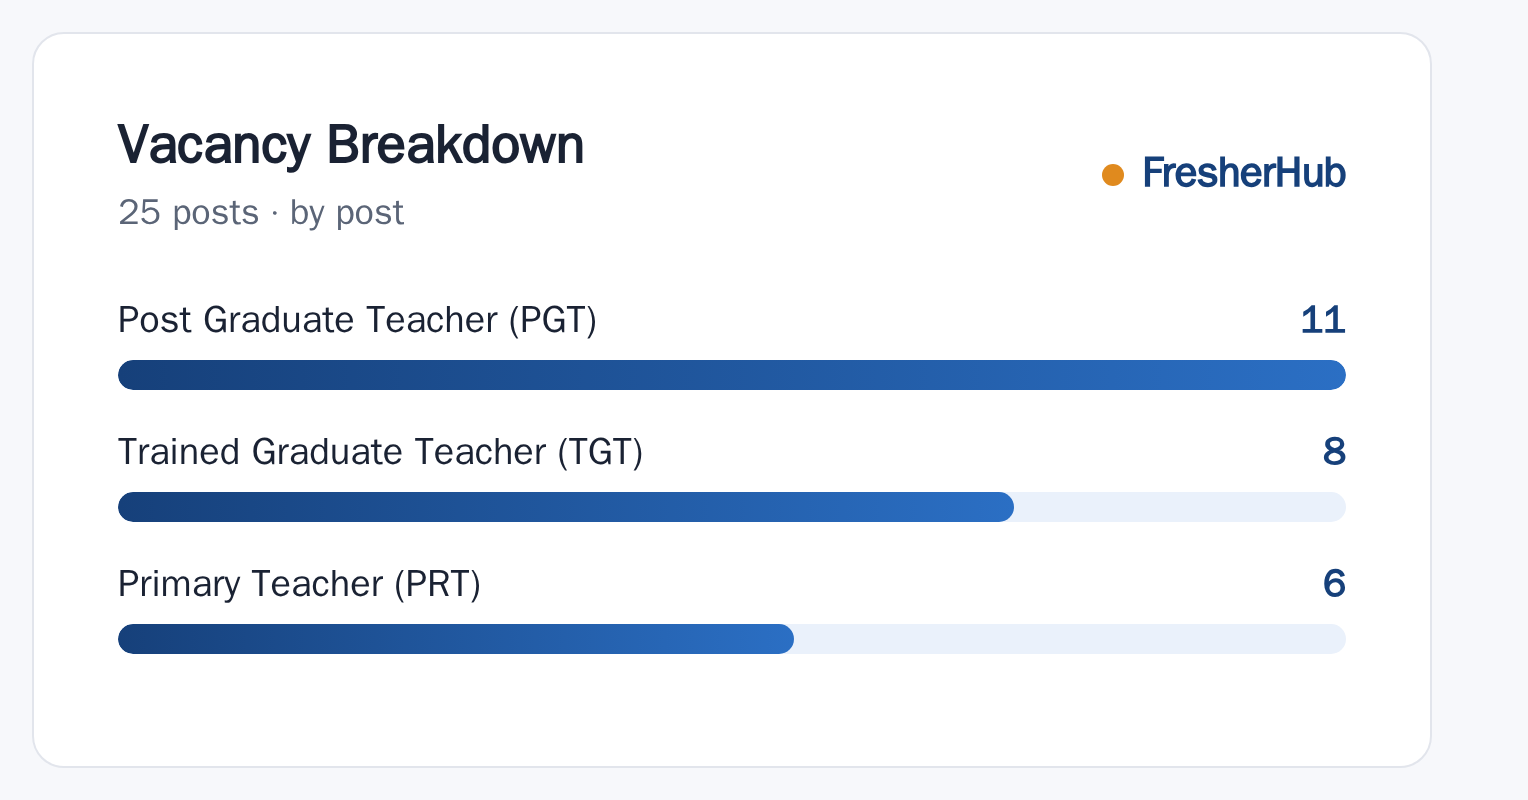1528x800 pixels.
Task: Open the FresherHub brand link
Action: coord(1244,173)
